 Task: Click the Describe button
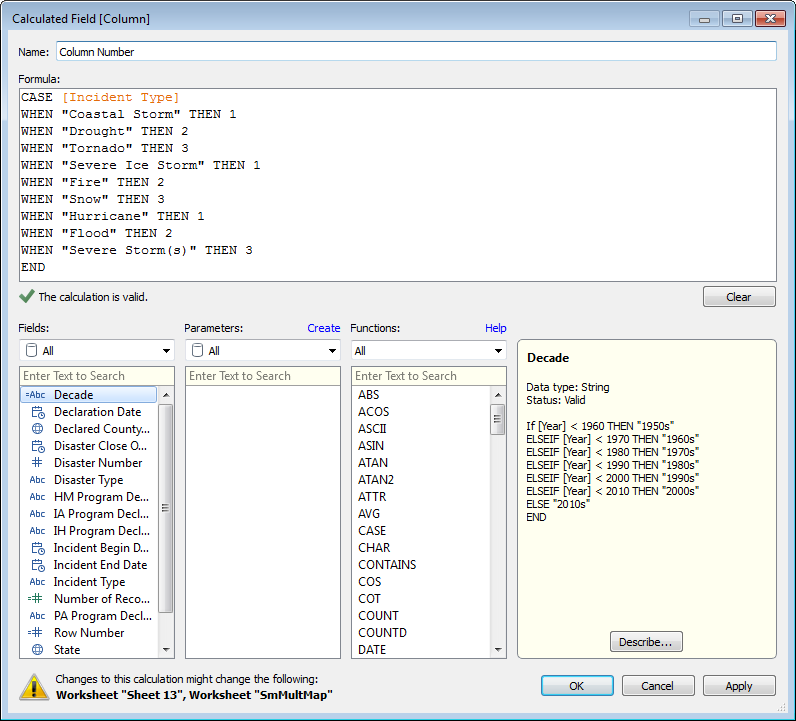click(x=646, y=641)
